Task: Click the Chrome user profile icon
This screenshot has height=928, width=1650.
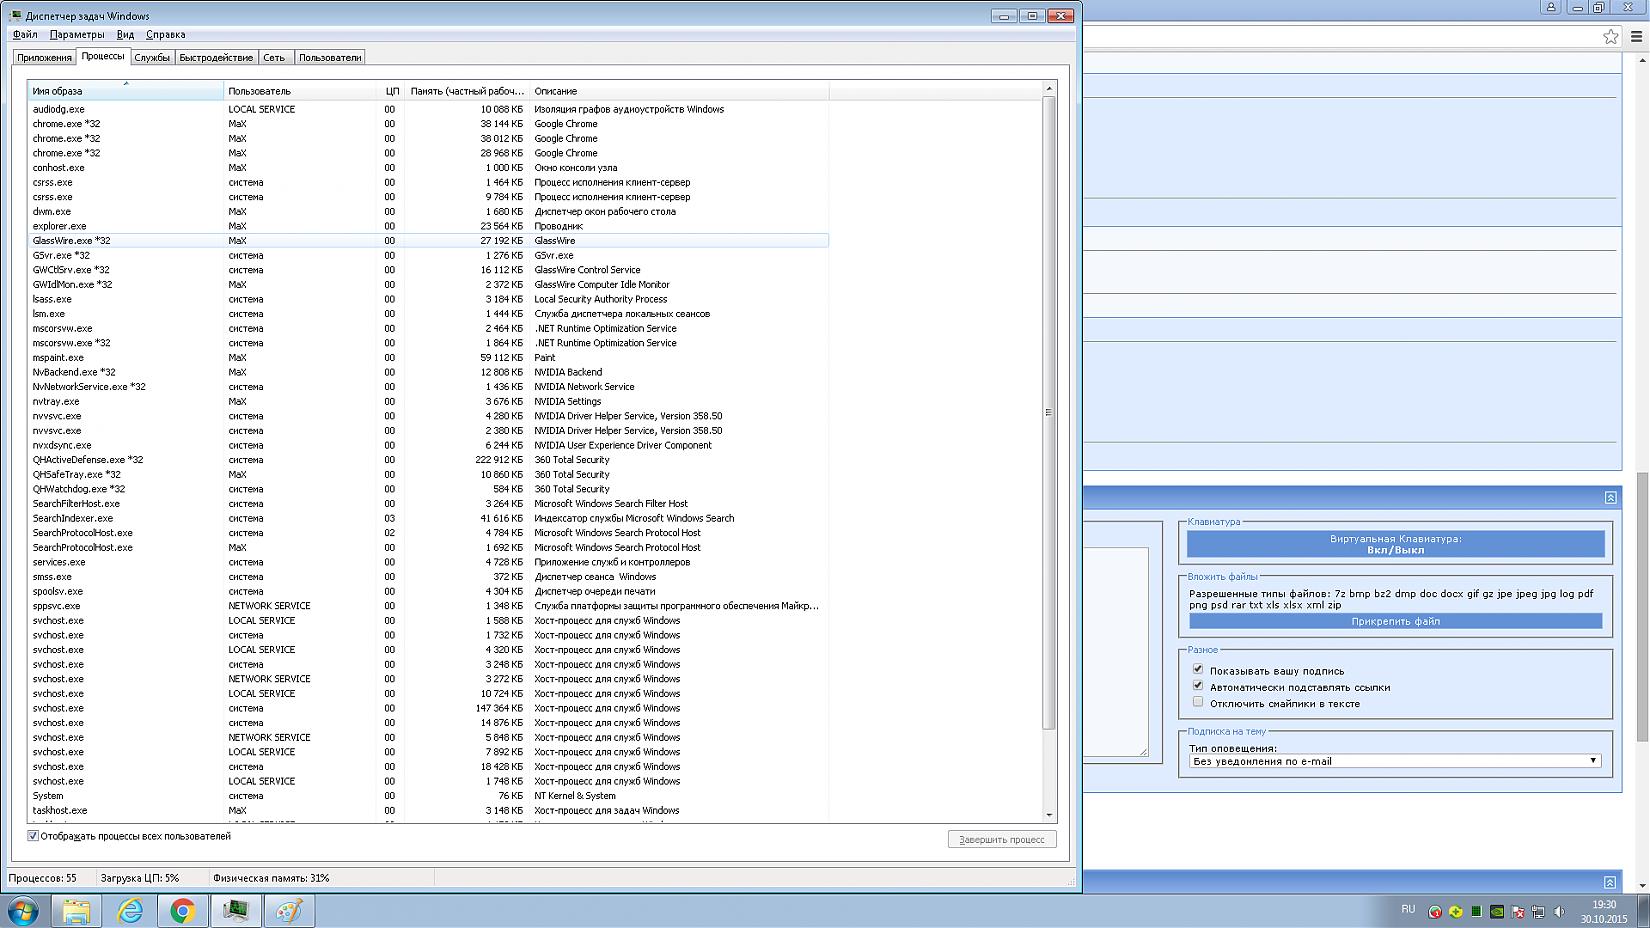Action: tap(1551, 7)
